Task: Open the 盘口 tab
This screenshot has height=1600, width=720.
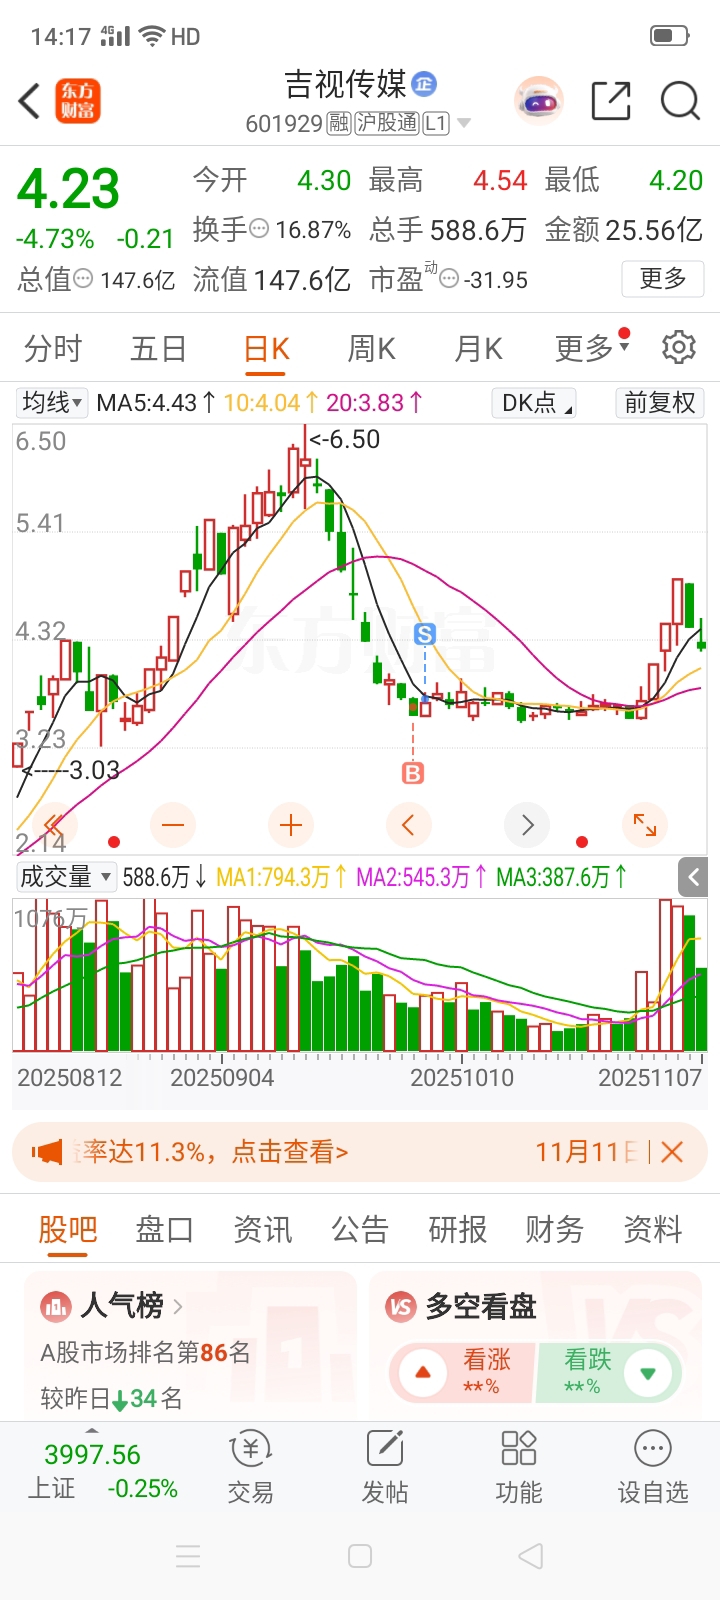Action: point(165,1229)
